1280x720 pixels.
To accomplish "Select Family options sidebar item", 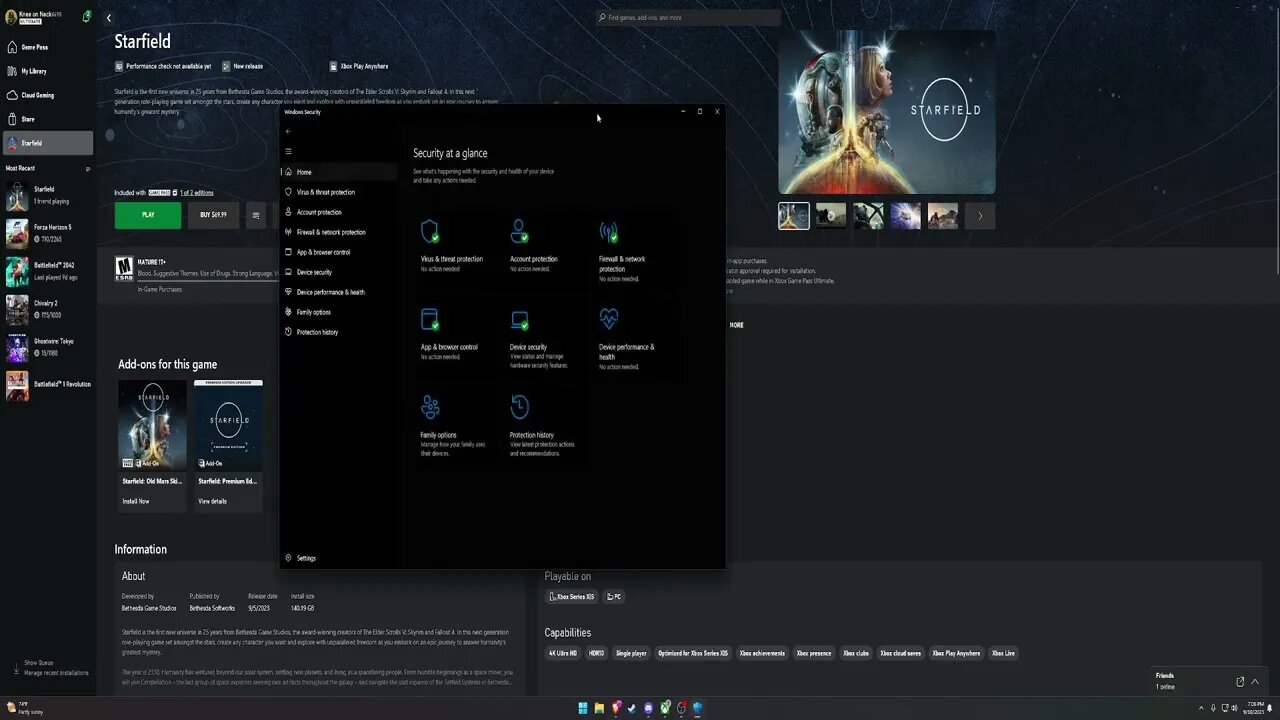I will point(338,312).
